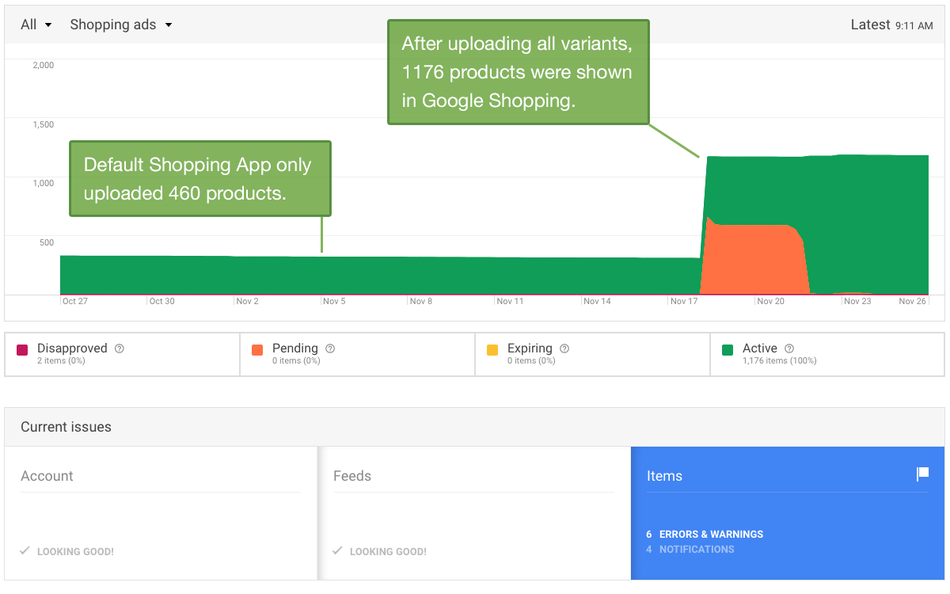The width and height of the screenshot is (950, 594).
Task: Click help icon next to Disapproved
Action: (120, 349)
